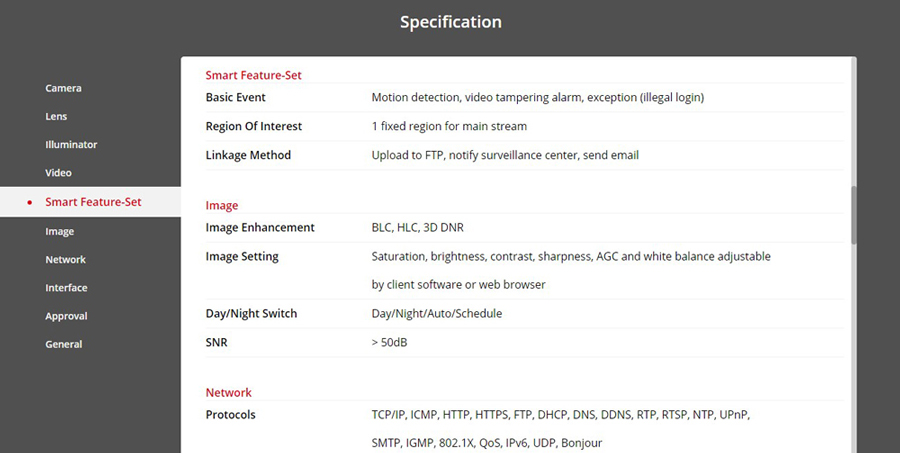The width and height of the screenshot is (900, 453).
Task: Click the Day/Night Switch row label
Action: click(251, 314)
